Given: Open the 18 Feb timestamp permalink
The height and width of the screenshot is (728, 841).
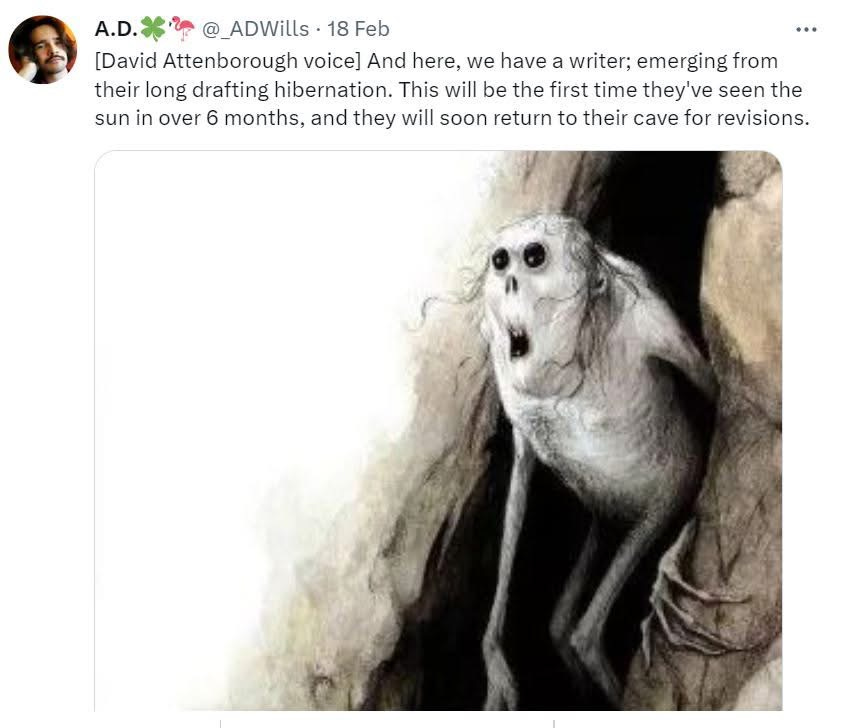Looking at the screenshot, I should [x=358, y=29].
